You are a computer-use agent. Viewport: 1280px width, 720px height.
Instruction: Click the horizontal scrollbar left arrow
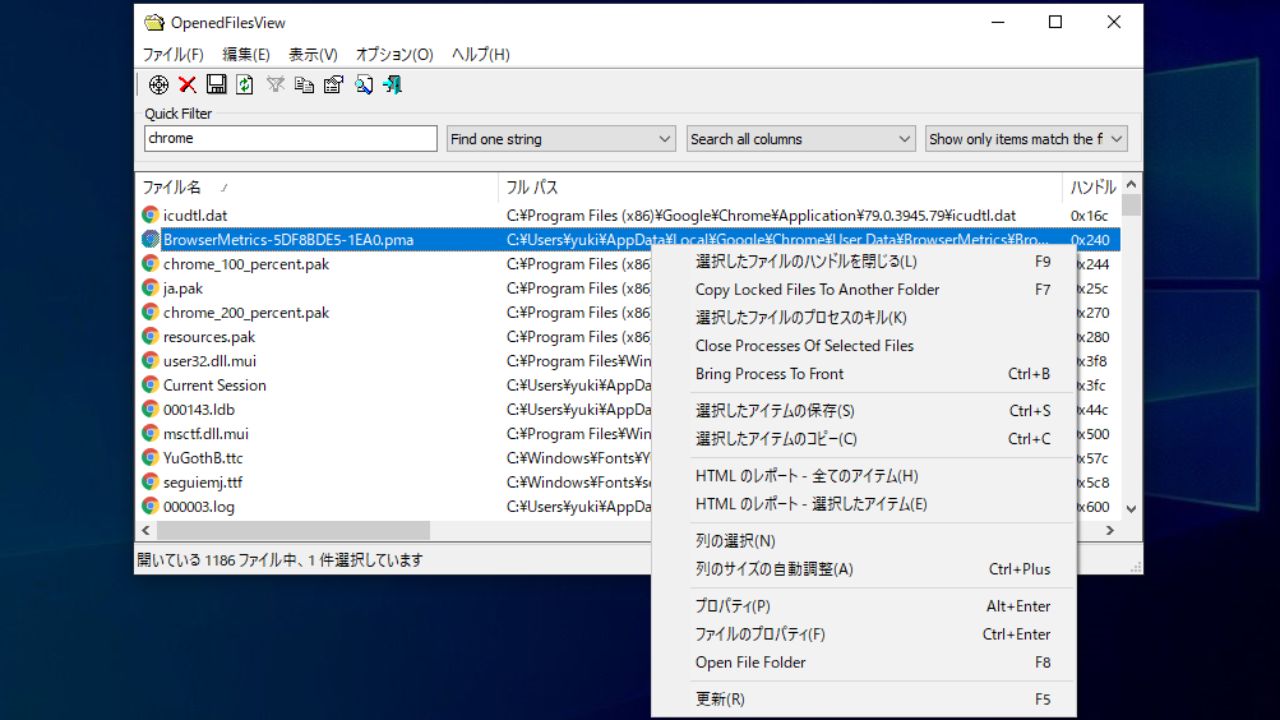[145, 530]
